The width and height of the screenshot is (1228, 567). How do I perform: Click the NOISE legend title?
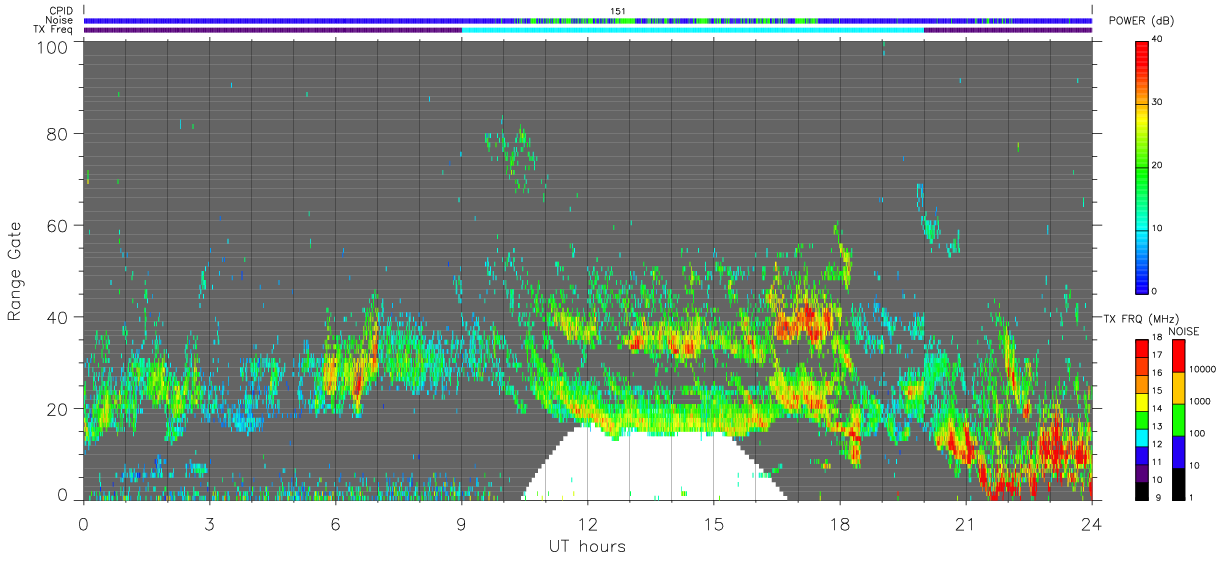coord(1183,331)
